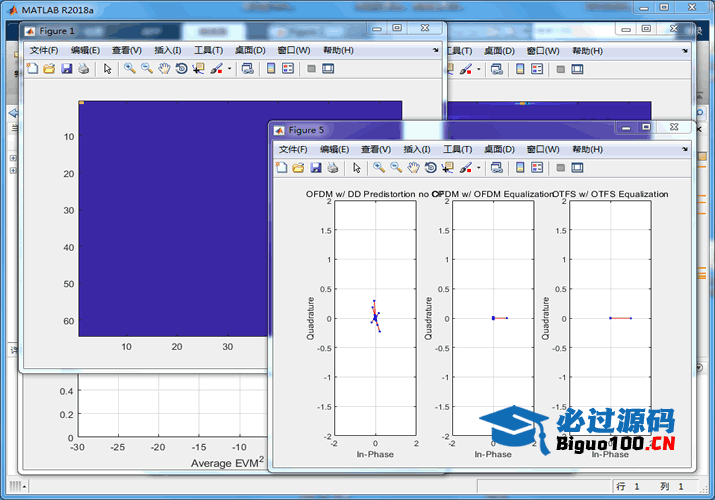Open file via folder icon in Figure 1
The width and height of the screenshot is (715, 500).
pos(48,69)
